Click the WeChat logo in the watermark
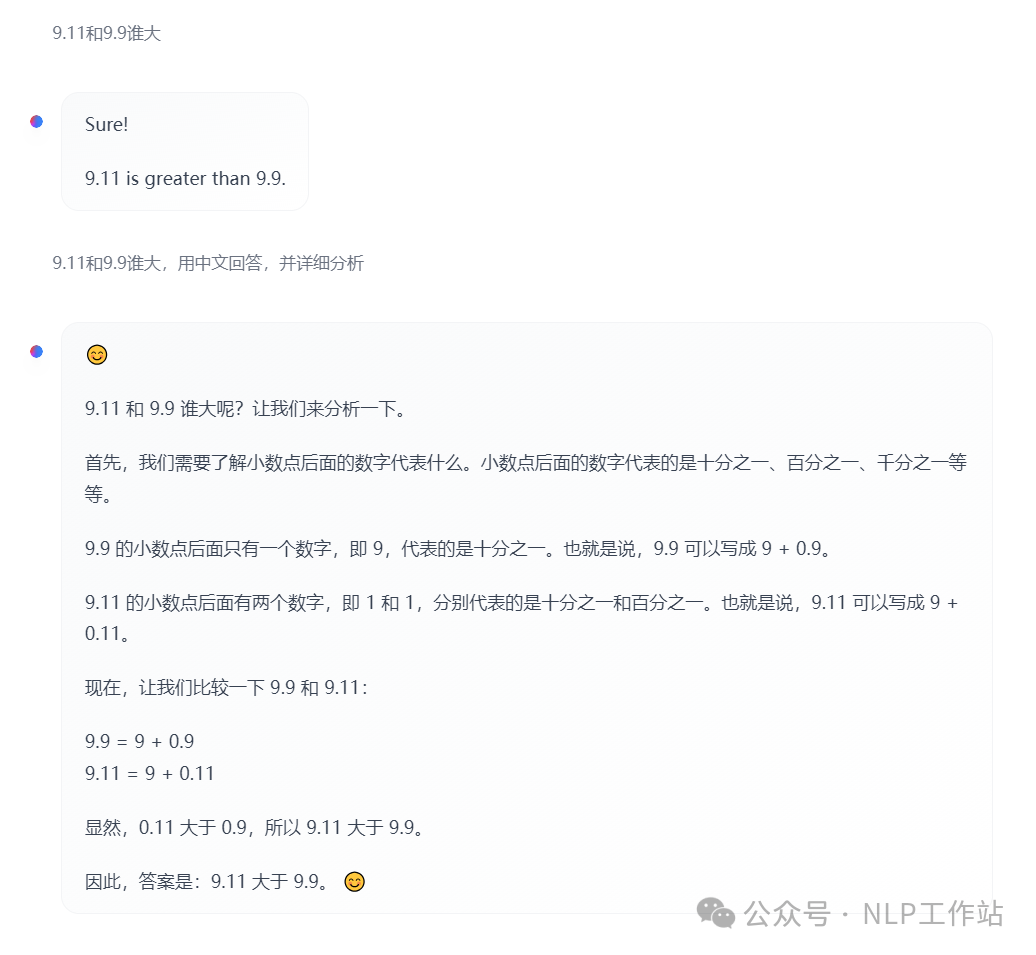Image resolution: width=1036 pixels, height=955 pixels. pos(716,913)
